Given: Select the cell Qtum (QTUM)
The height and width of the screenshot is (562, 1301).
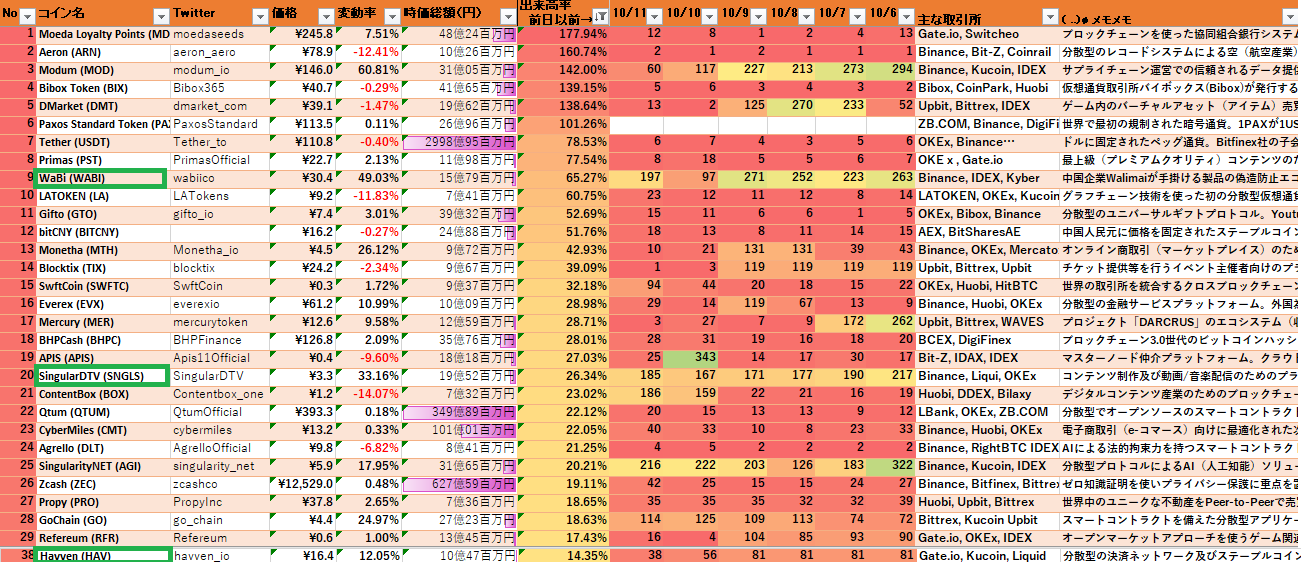Looking at the screenshot, I should tap(103, 412).
